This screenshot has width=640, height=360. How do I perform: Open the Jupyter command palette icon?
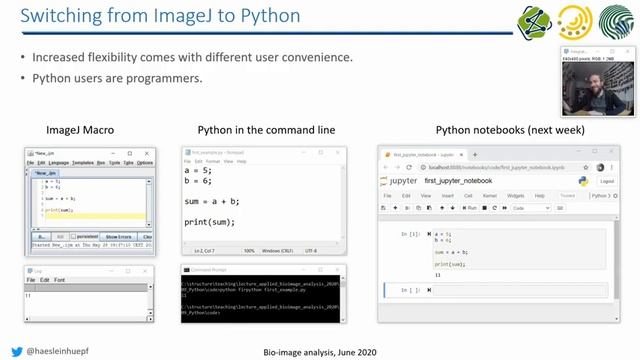[560, 208]
